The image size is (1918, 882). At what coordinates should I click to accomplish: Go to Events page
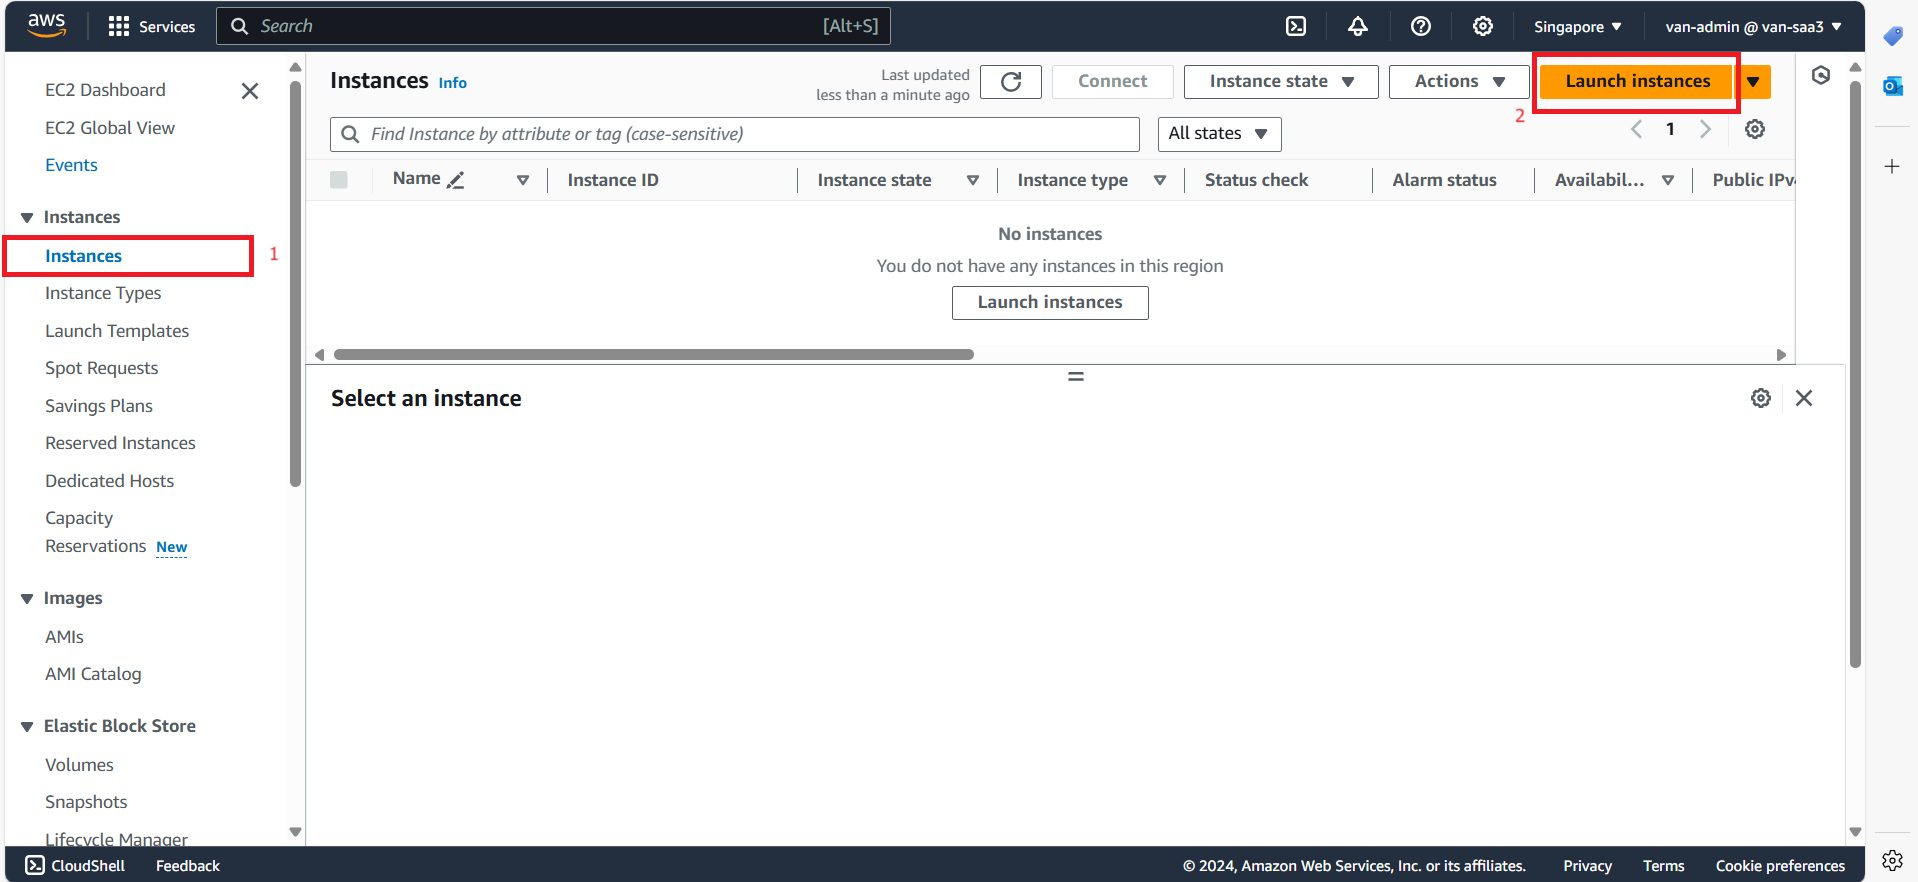tap(71, 165)
